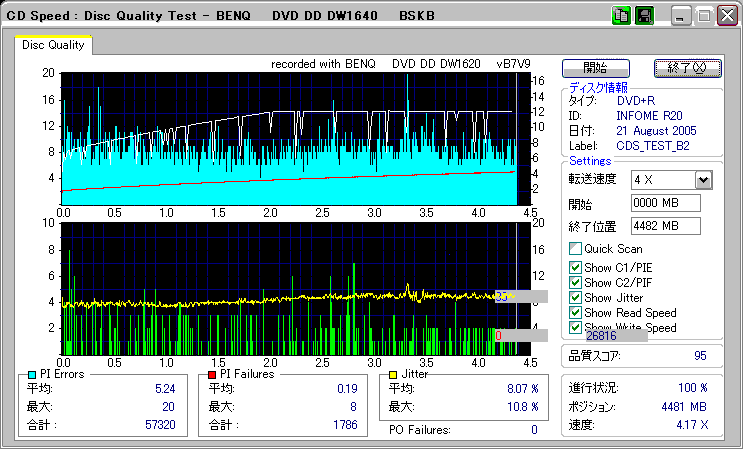This screenshot has height=449, width=743.
Task: Click the save floppy disk icon
Action: point(644,16)
